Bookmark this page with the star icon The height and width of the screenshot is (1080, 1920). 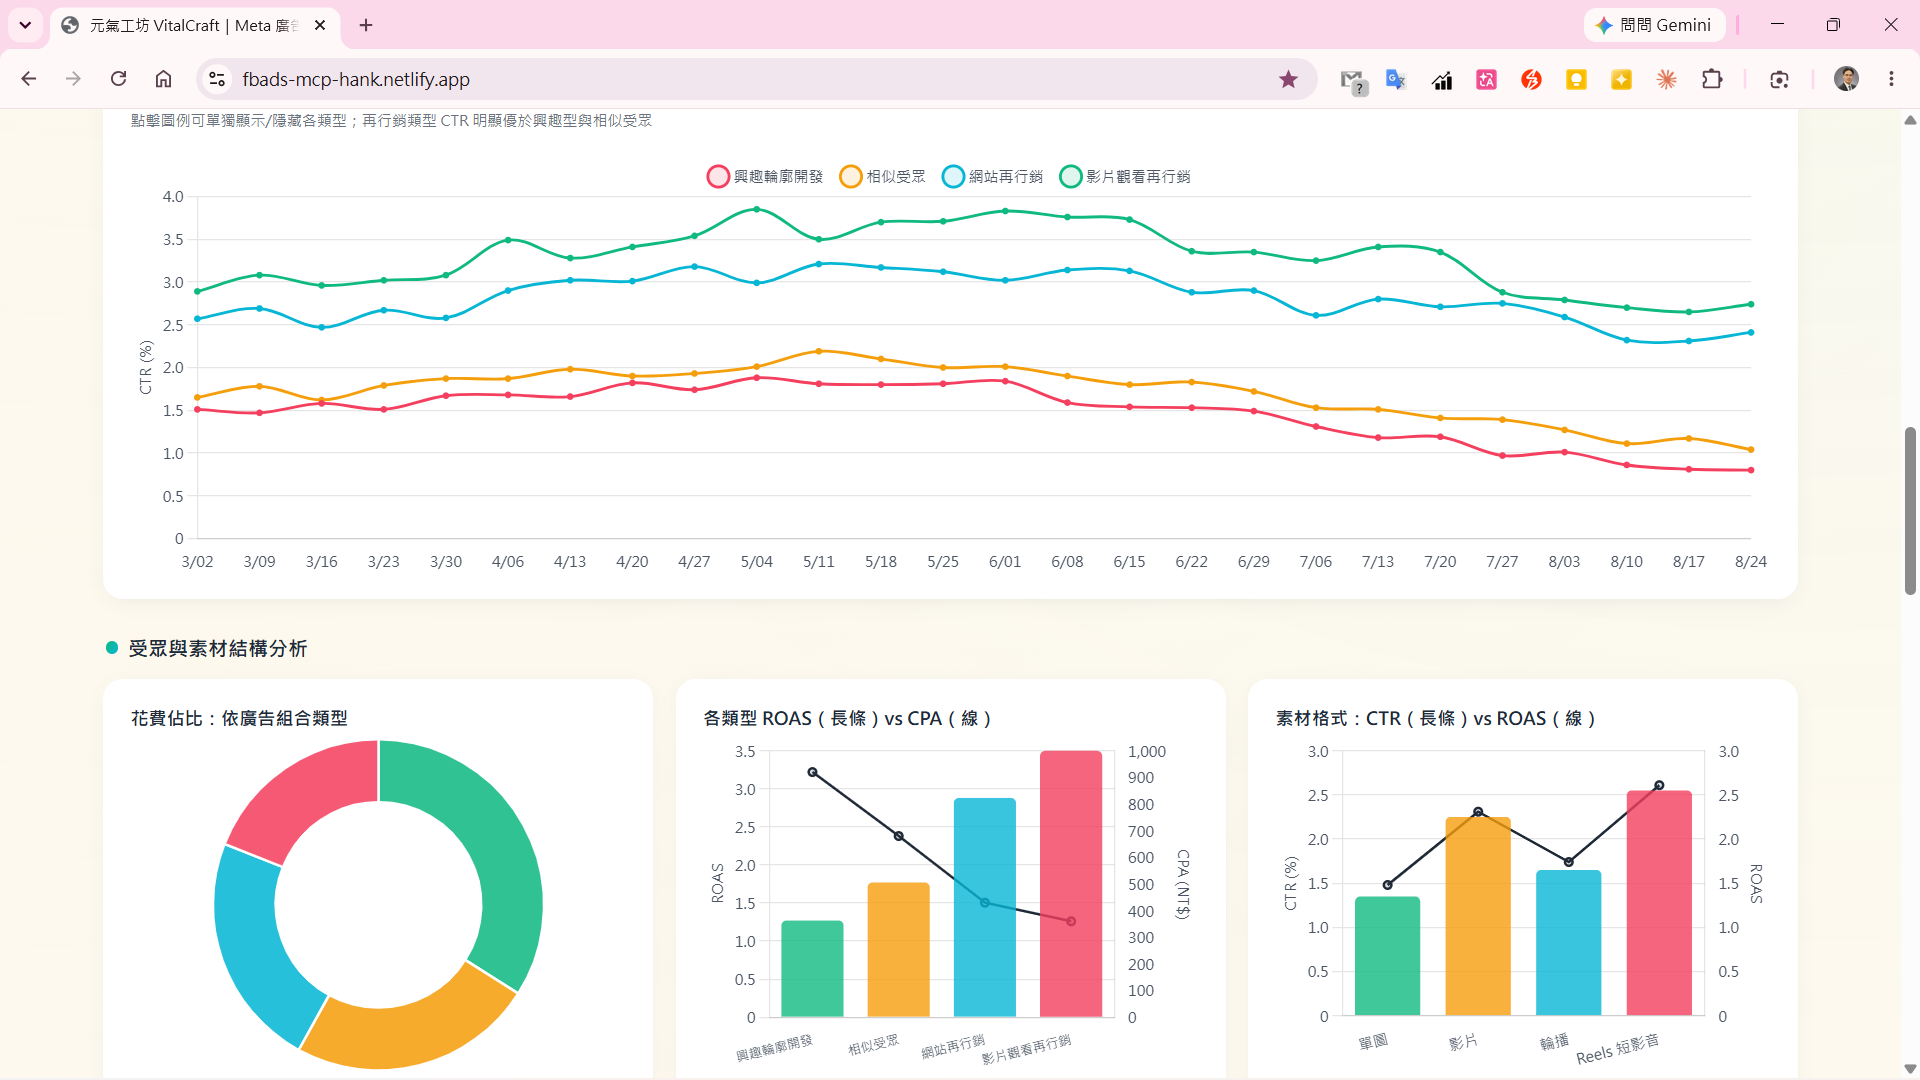[1288, 79]
